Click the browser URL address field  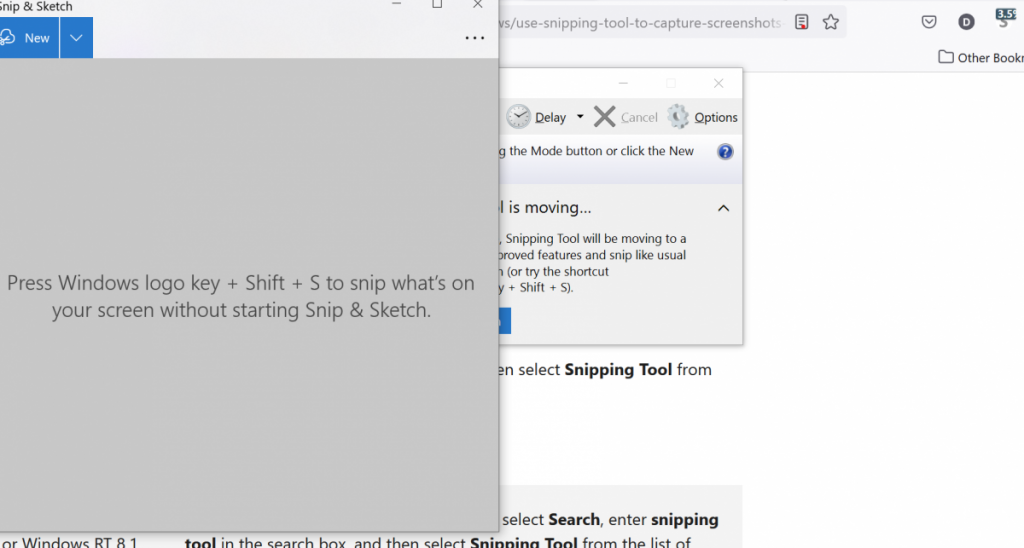tap(643, 22)
